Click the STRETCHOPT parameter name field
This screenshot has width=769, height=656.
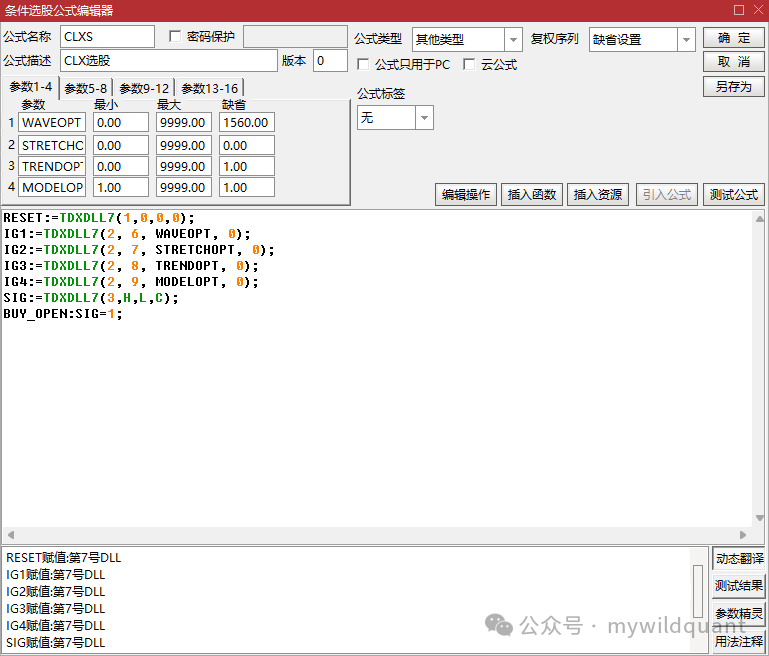click(x=52, y=146)
